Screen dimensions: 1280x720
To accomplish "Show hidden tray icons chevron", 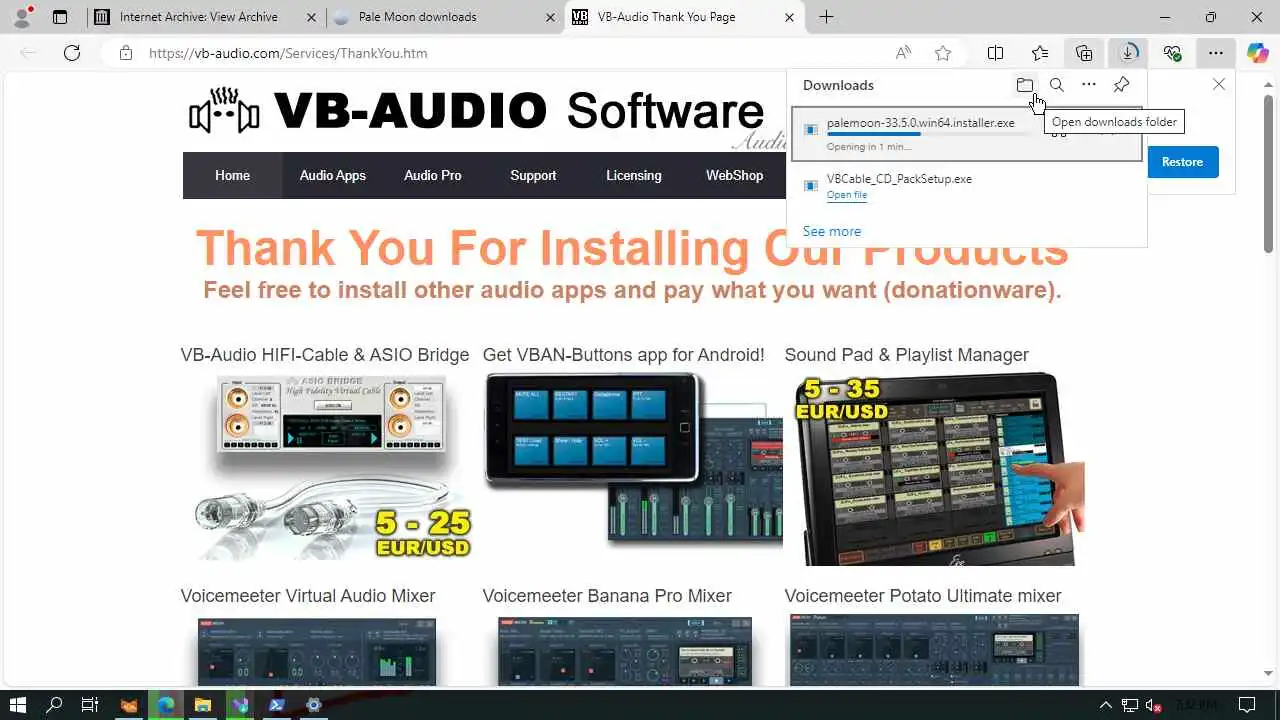I will [1106, 705].
